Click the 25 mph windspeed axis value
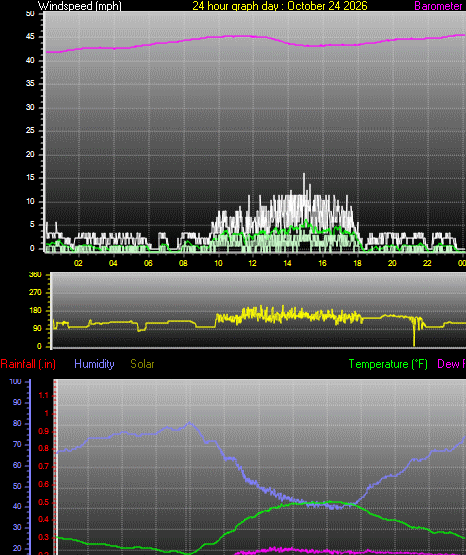The image size is (466, 555). click(x=30, y=131)
